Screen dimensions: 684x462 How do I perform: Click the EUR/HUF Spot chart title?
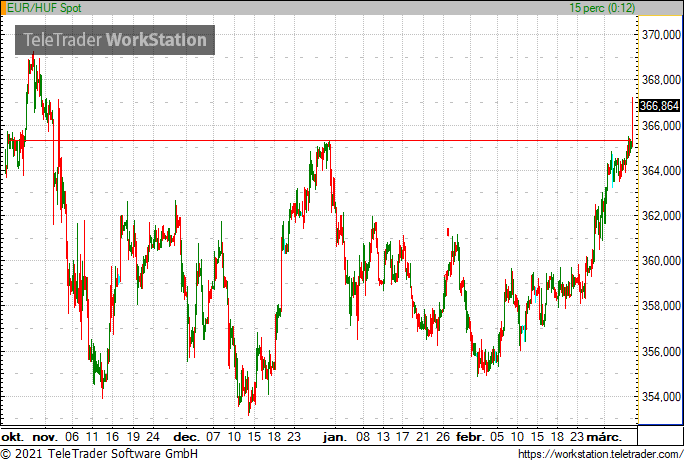[44, 8]
